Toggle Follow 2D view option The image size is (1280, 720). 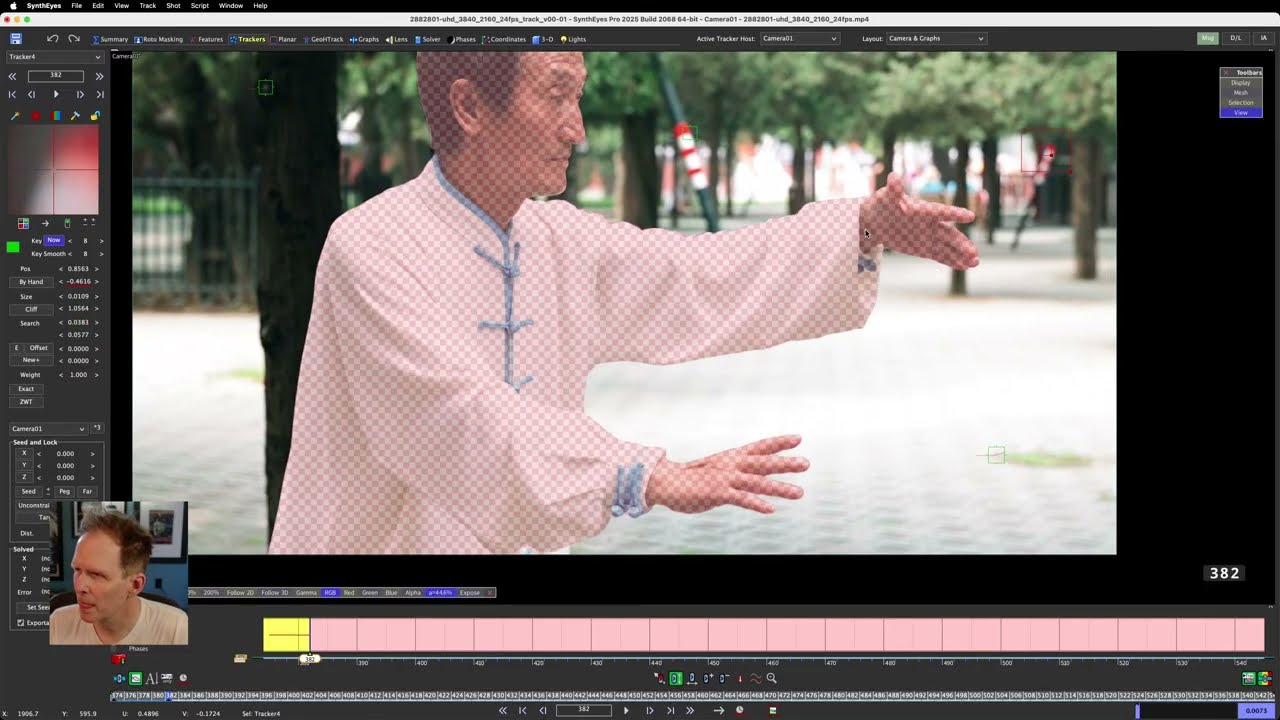point(240,593)
